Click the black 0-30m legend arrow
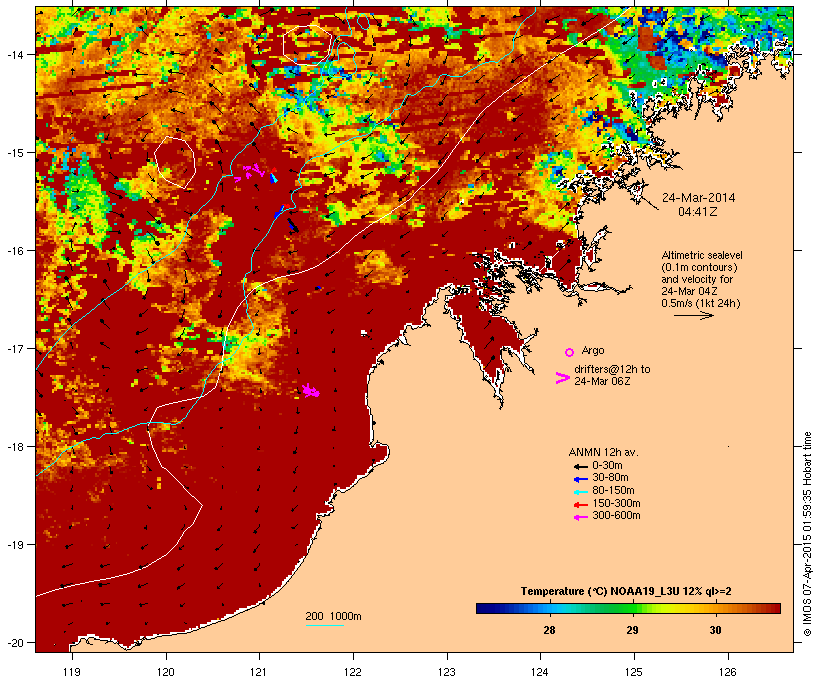The height and width of the screenshot is (680, 820). point(580,466)
